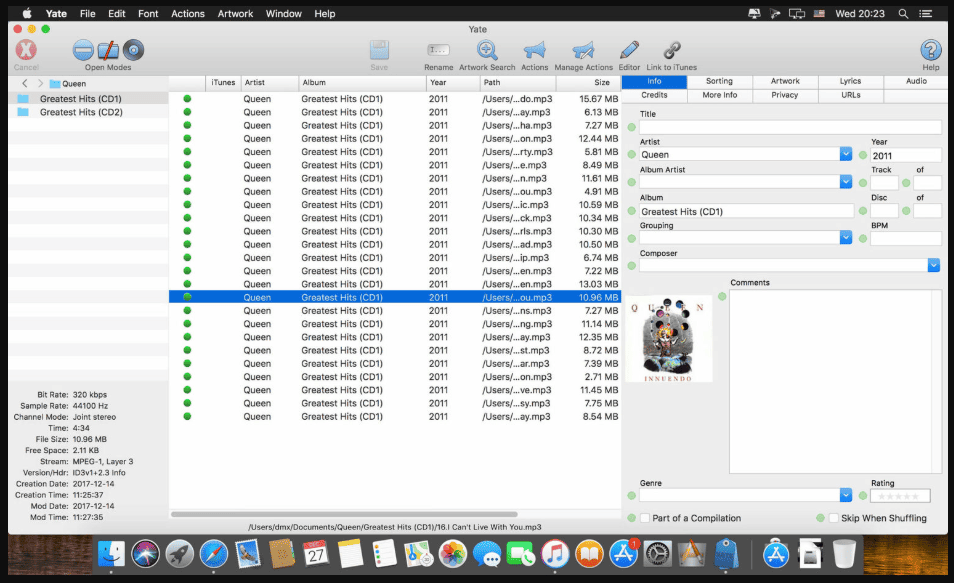Open Safari from the dock

click(214, 554)
